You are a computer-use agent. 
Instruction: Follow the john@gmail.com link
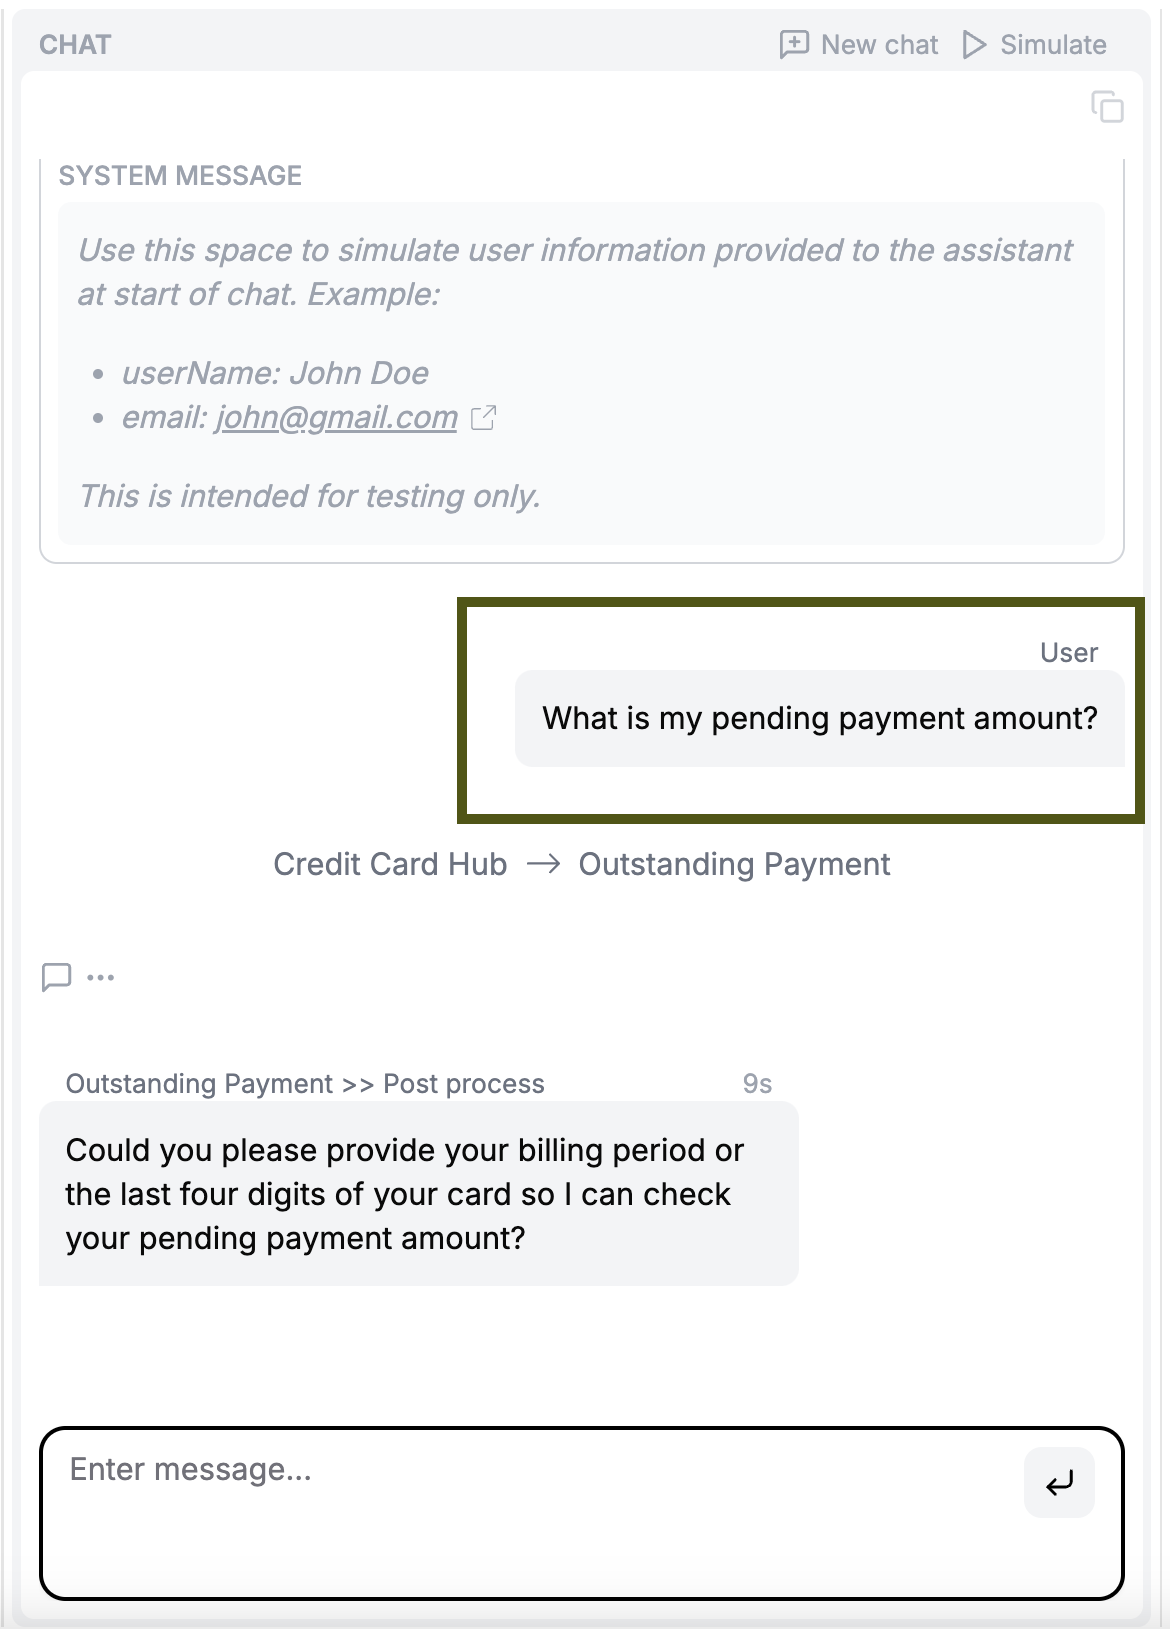[x=336, y=417]
